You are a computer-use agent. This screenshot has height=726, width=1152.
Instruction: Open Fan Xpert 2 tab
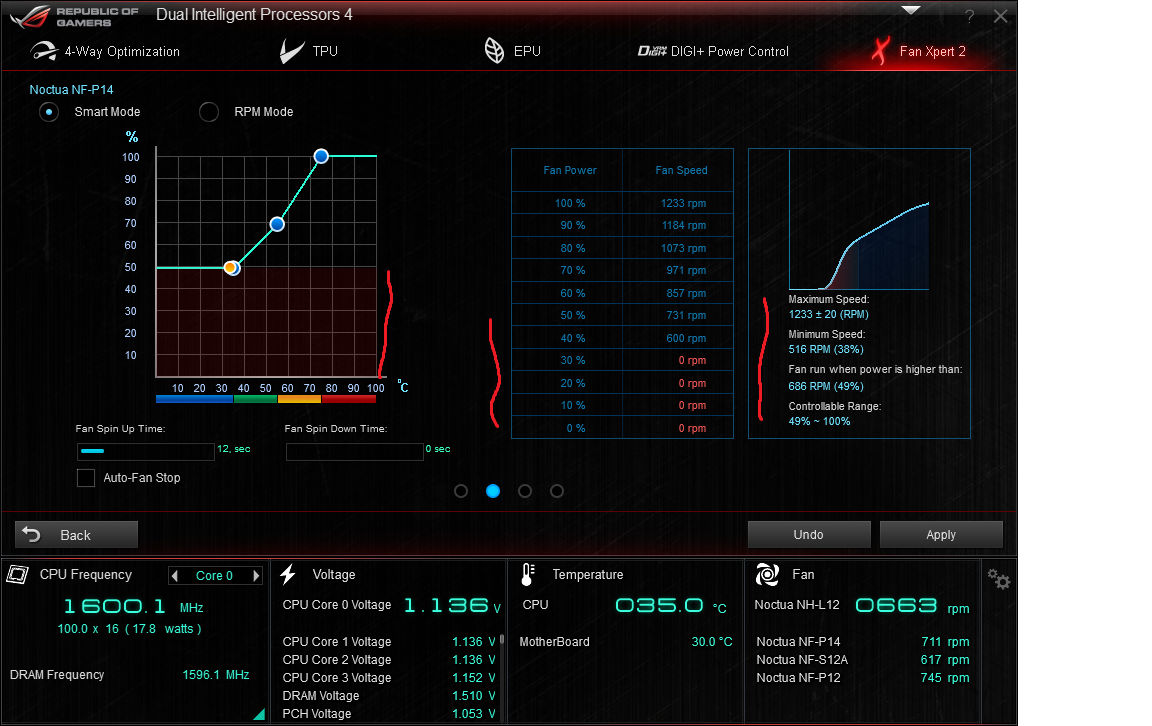(918, 51)
